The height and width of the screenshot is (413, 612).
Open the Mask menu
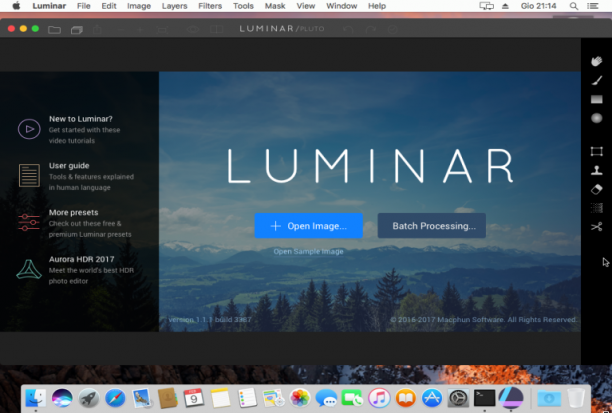click(x=275, y=6)
